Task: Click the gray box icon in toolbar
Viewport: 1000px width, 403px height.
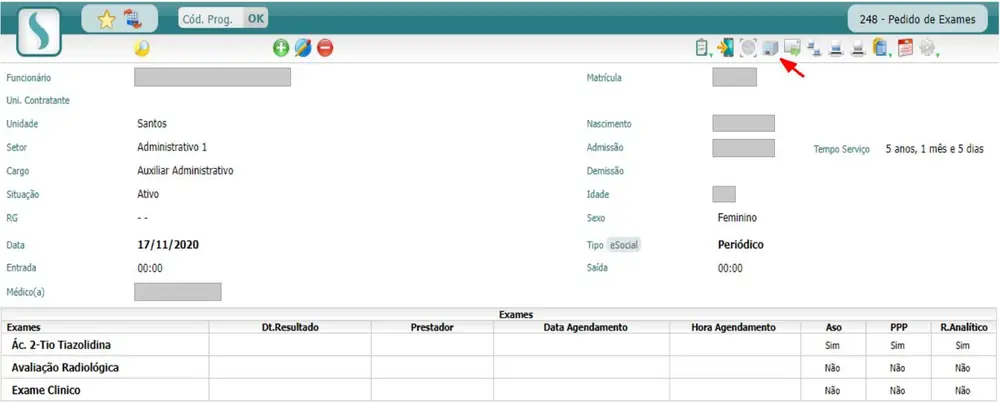Action: point(770,48)
